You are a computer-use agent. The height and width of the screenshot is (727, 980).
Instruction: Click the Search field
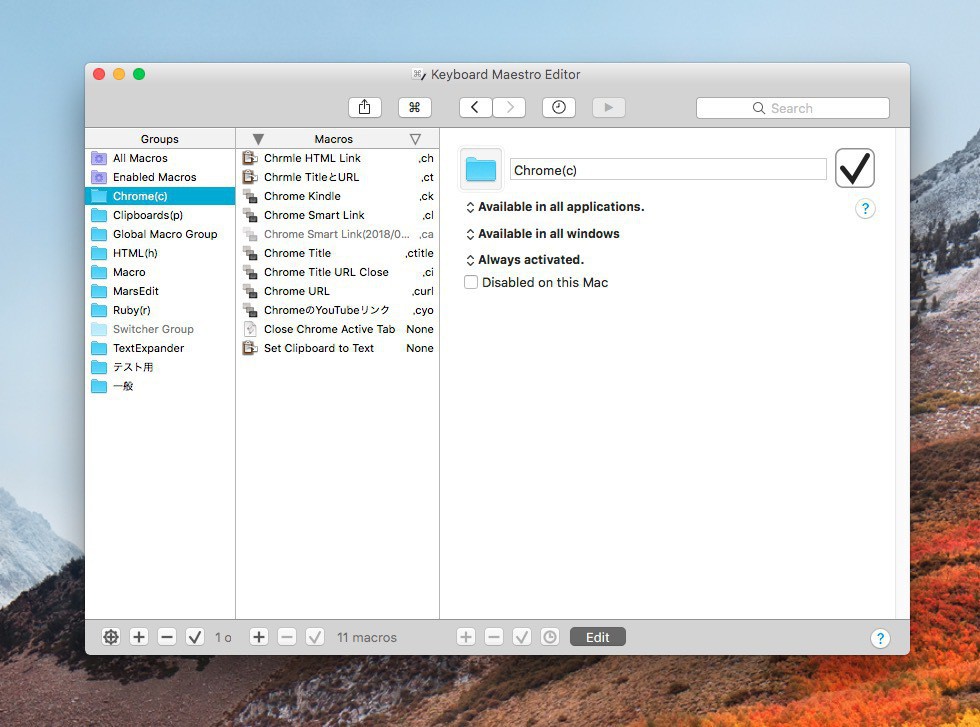792,108
